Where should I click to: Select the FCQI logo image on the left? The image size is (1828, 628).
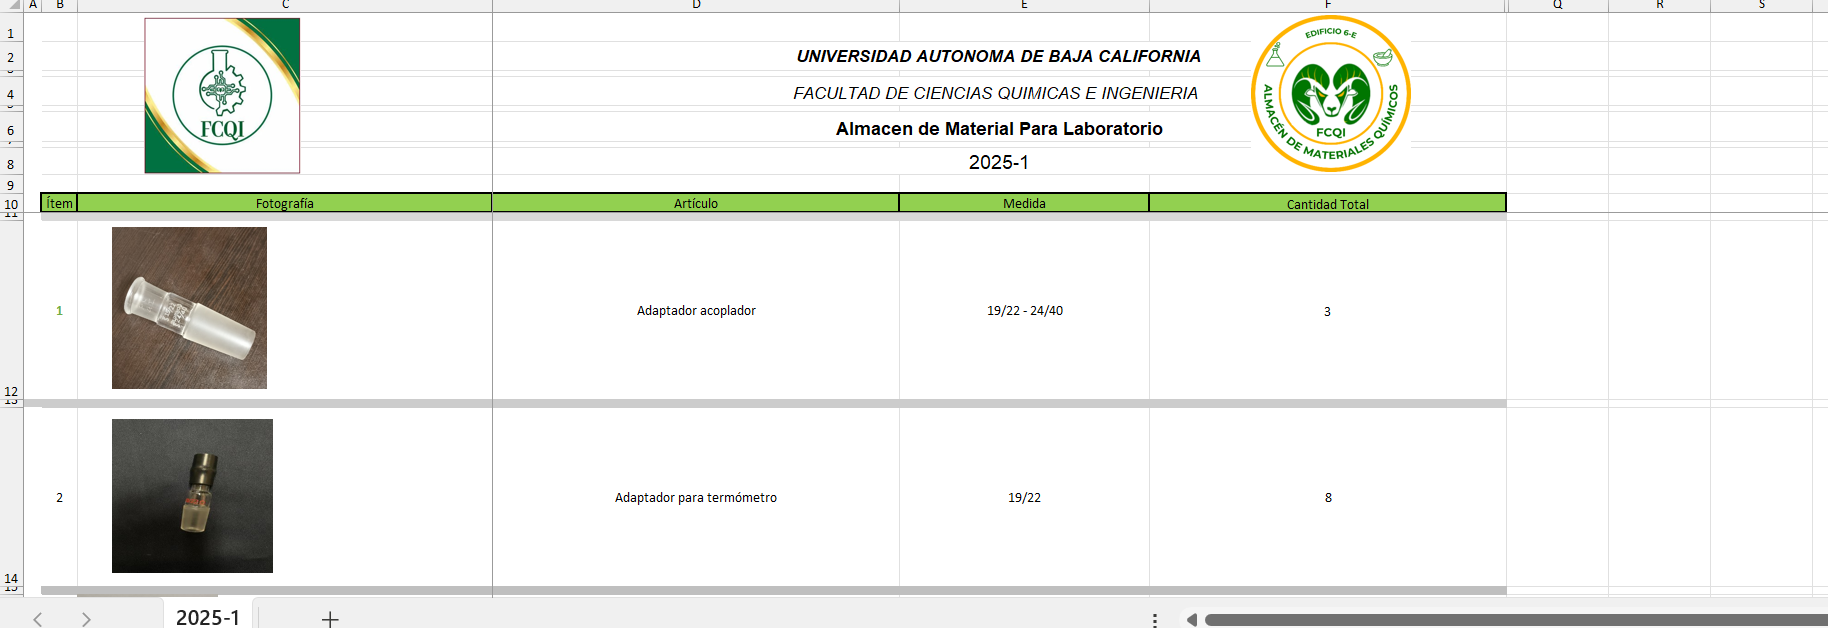(222, 96)
